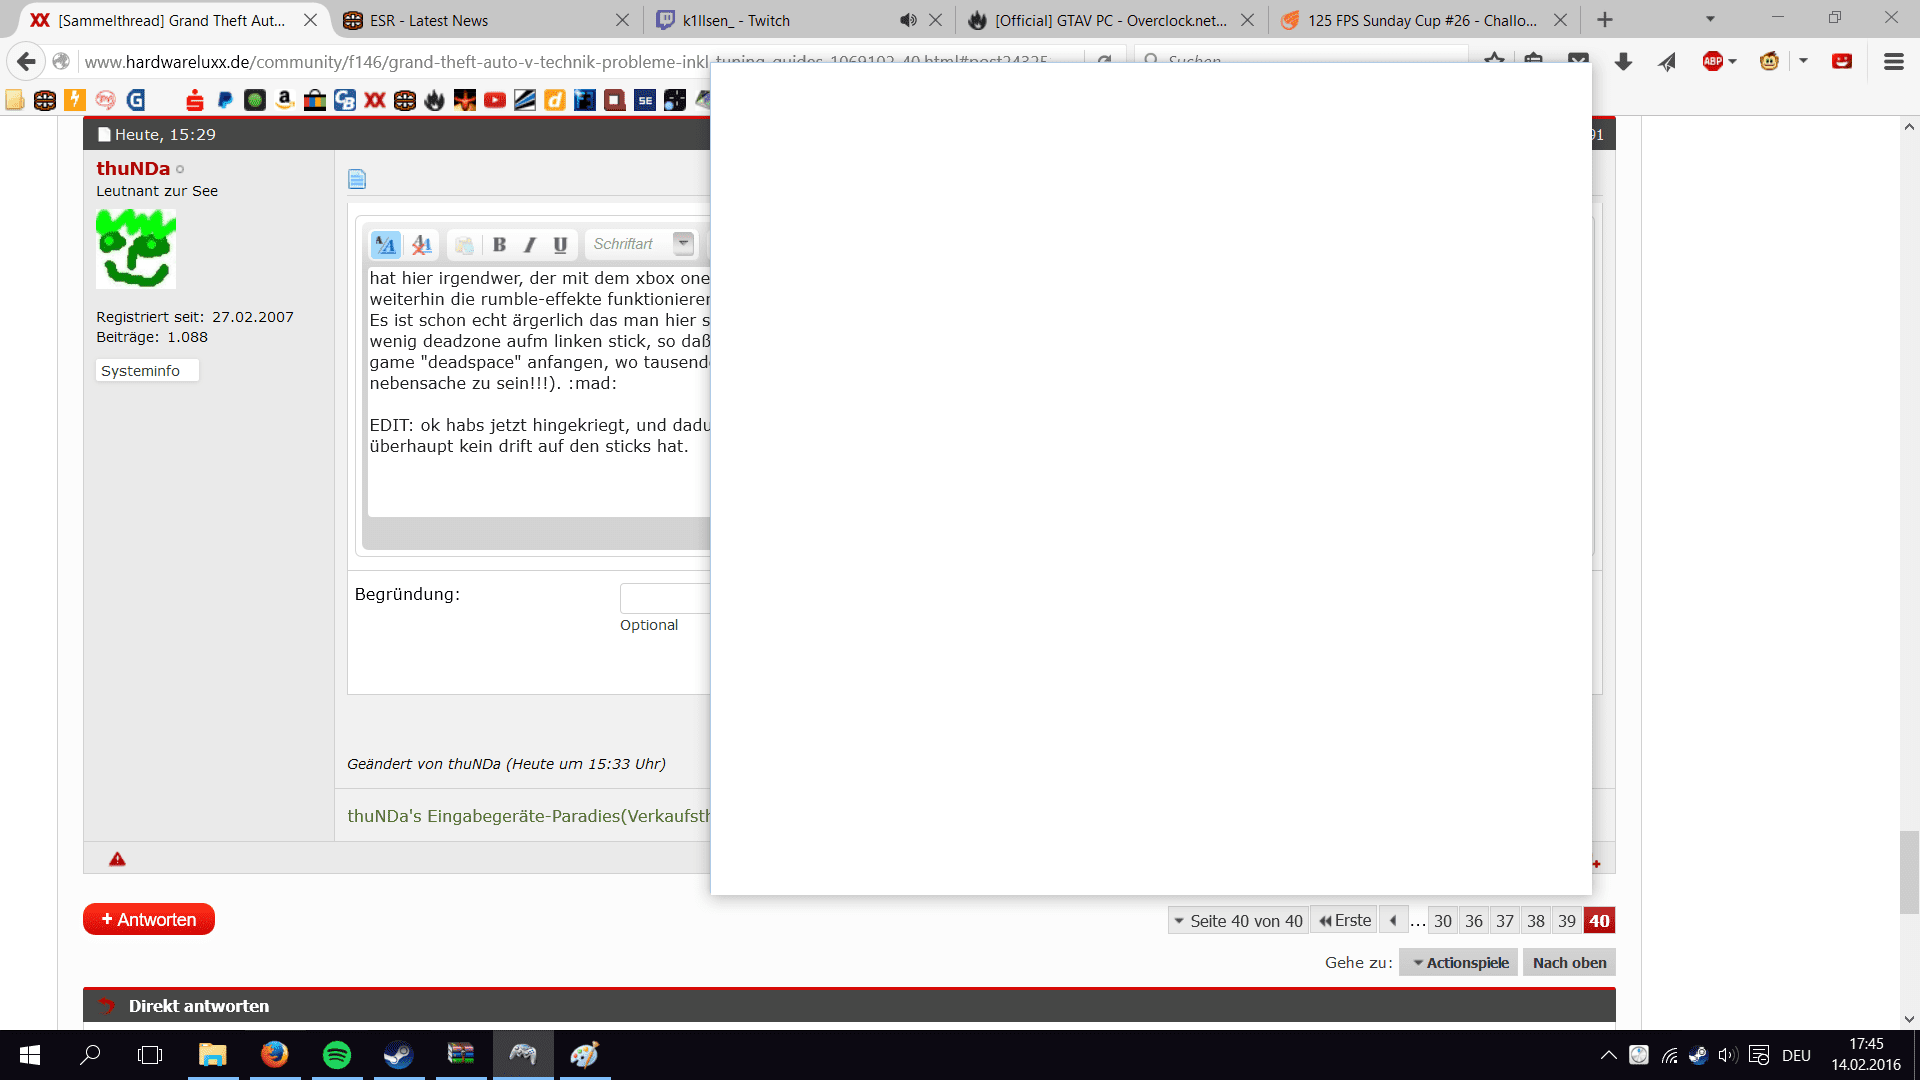Open the list all tabs dropdown arrow
This screenshot has width=1920, height=1080.
point(1710,20)
